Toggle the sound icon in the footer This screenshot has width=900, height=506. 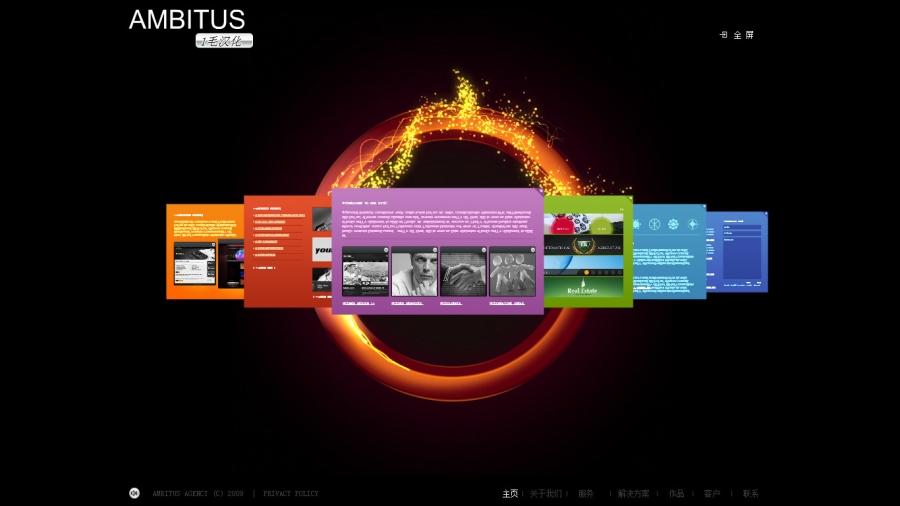point(134,493)
